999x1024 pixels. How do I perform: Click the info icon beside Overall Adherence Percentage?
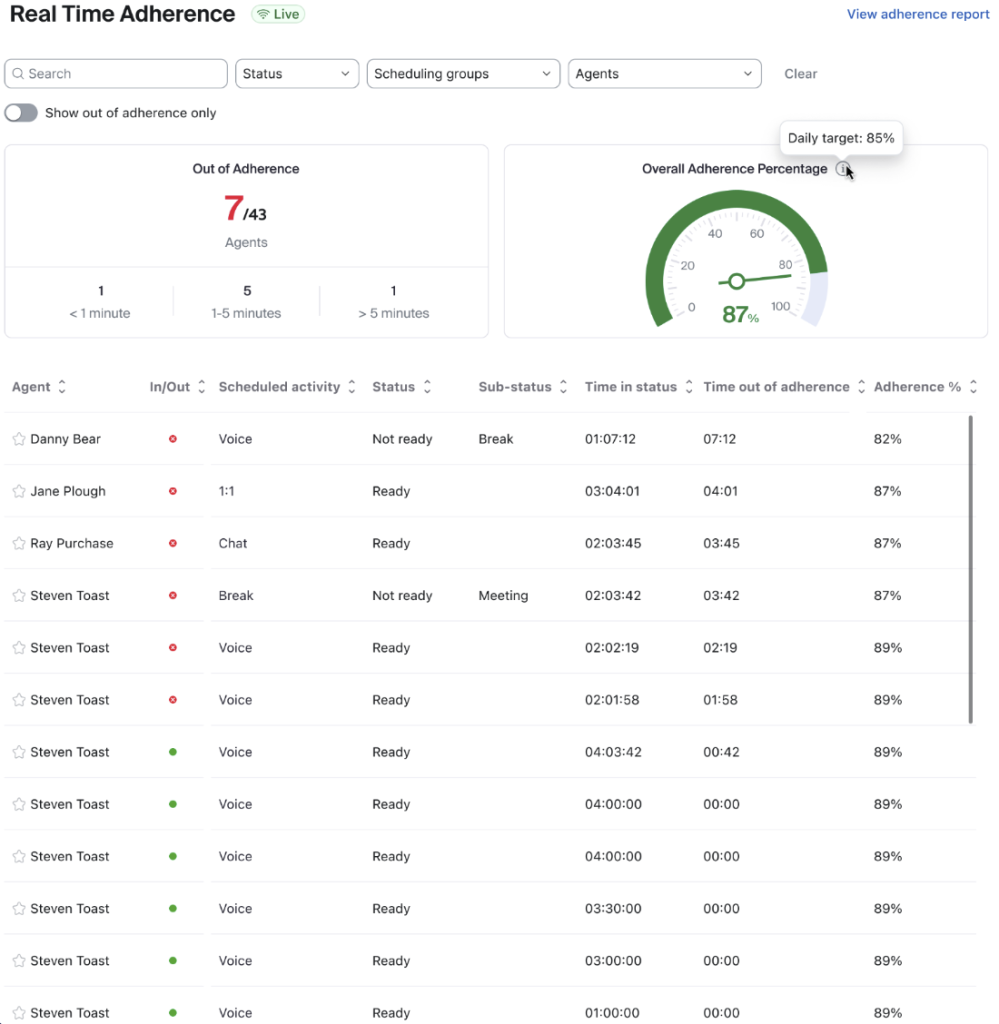coord(843,169)
